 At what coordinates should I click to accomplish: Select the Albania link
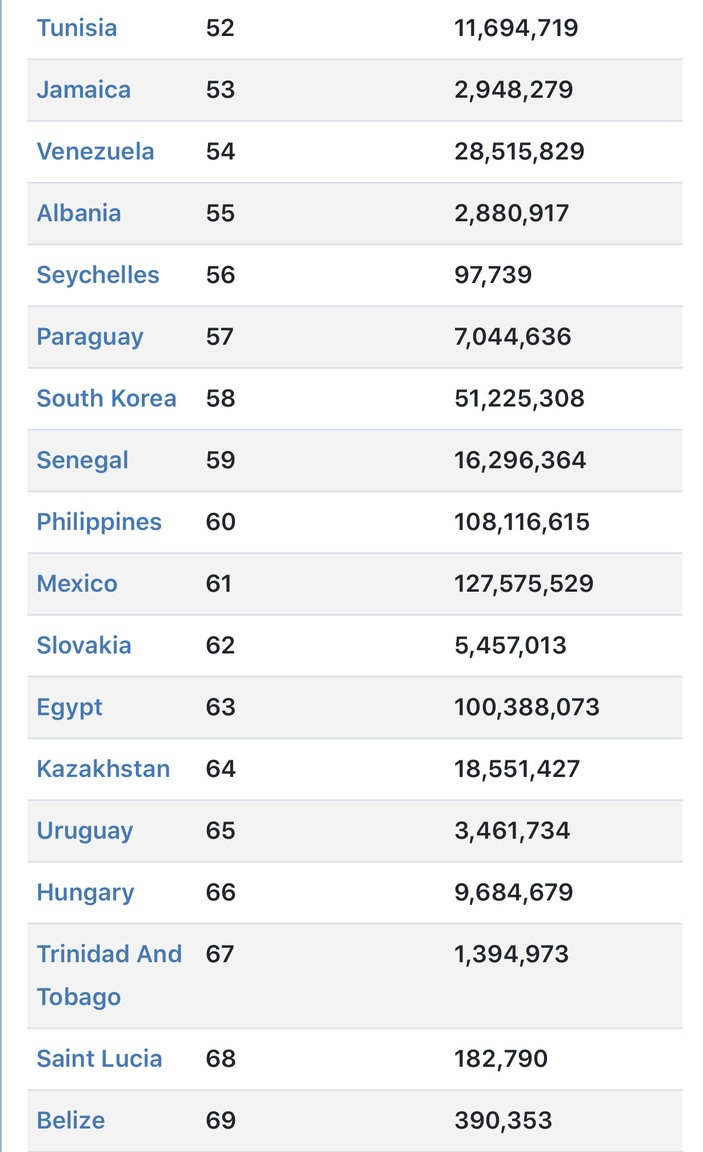coord(79,213)
